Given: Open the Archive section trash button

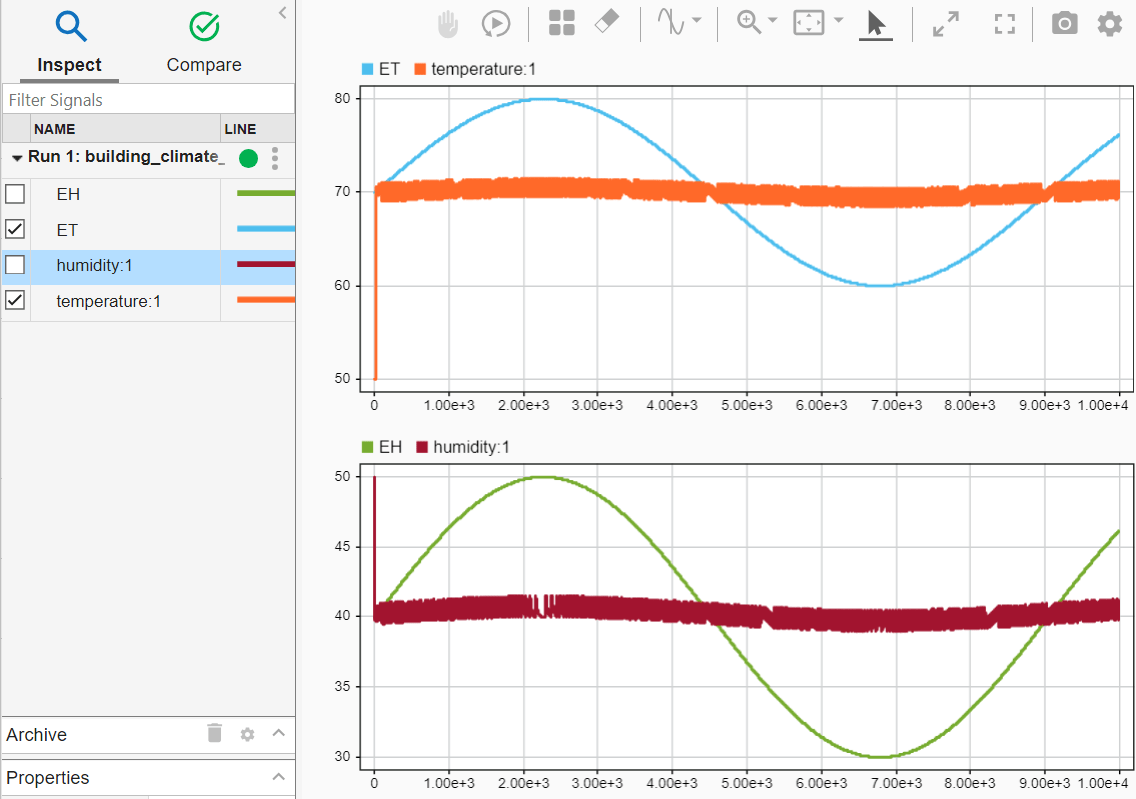Looking at the screenshot, I should pos(214,734).
